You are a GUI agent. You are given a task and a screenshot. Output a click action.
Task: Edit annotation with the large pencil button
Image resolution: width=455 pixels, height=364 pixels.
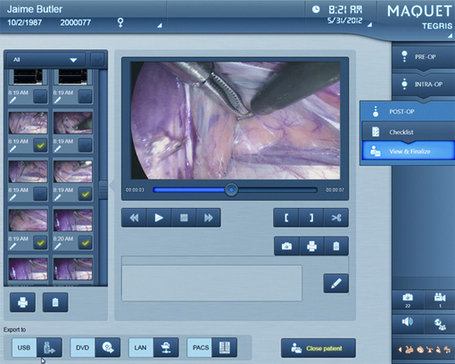pyautogui.click(x=336, y=283)
